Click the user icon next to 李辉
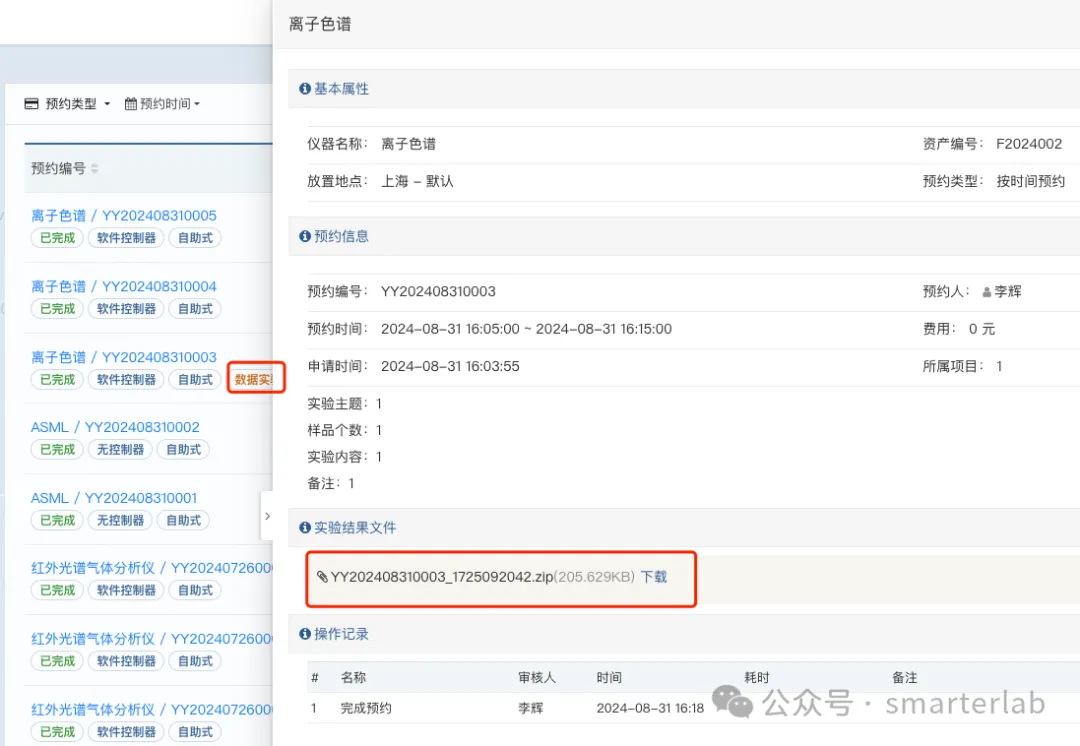The width and height of the screenshot is (1080, 746). click(986, 292)
